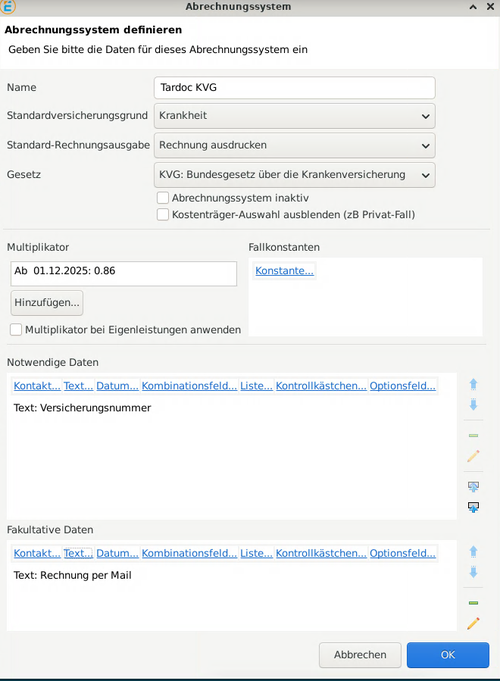Click Abbrechen to cancel dialog

click(360, 655)
